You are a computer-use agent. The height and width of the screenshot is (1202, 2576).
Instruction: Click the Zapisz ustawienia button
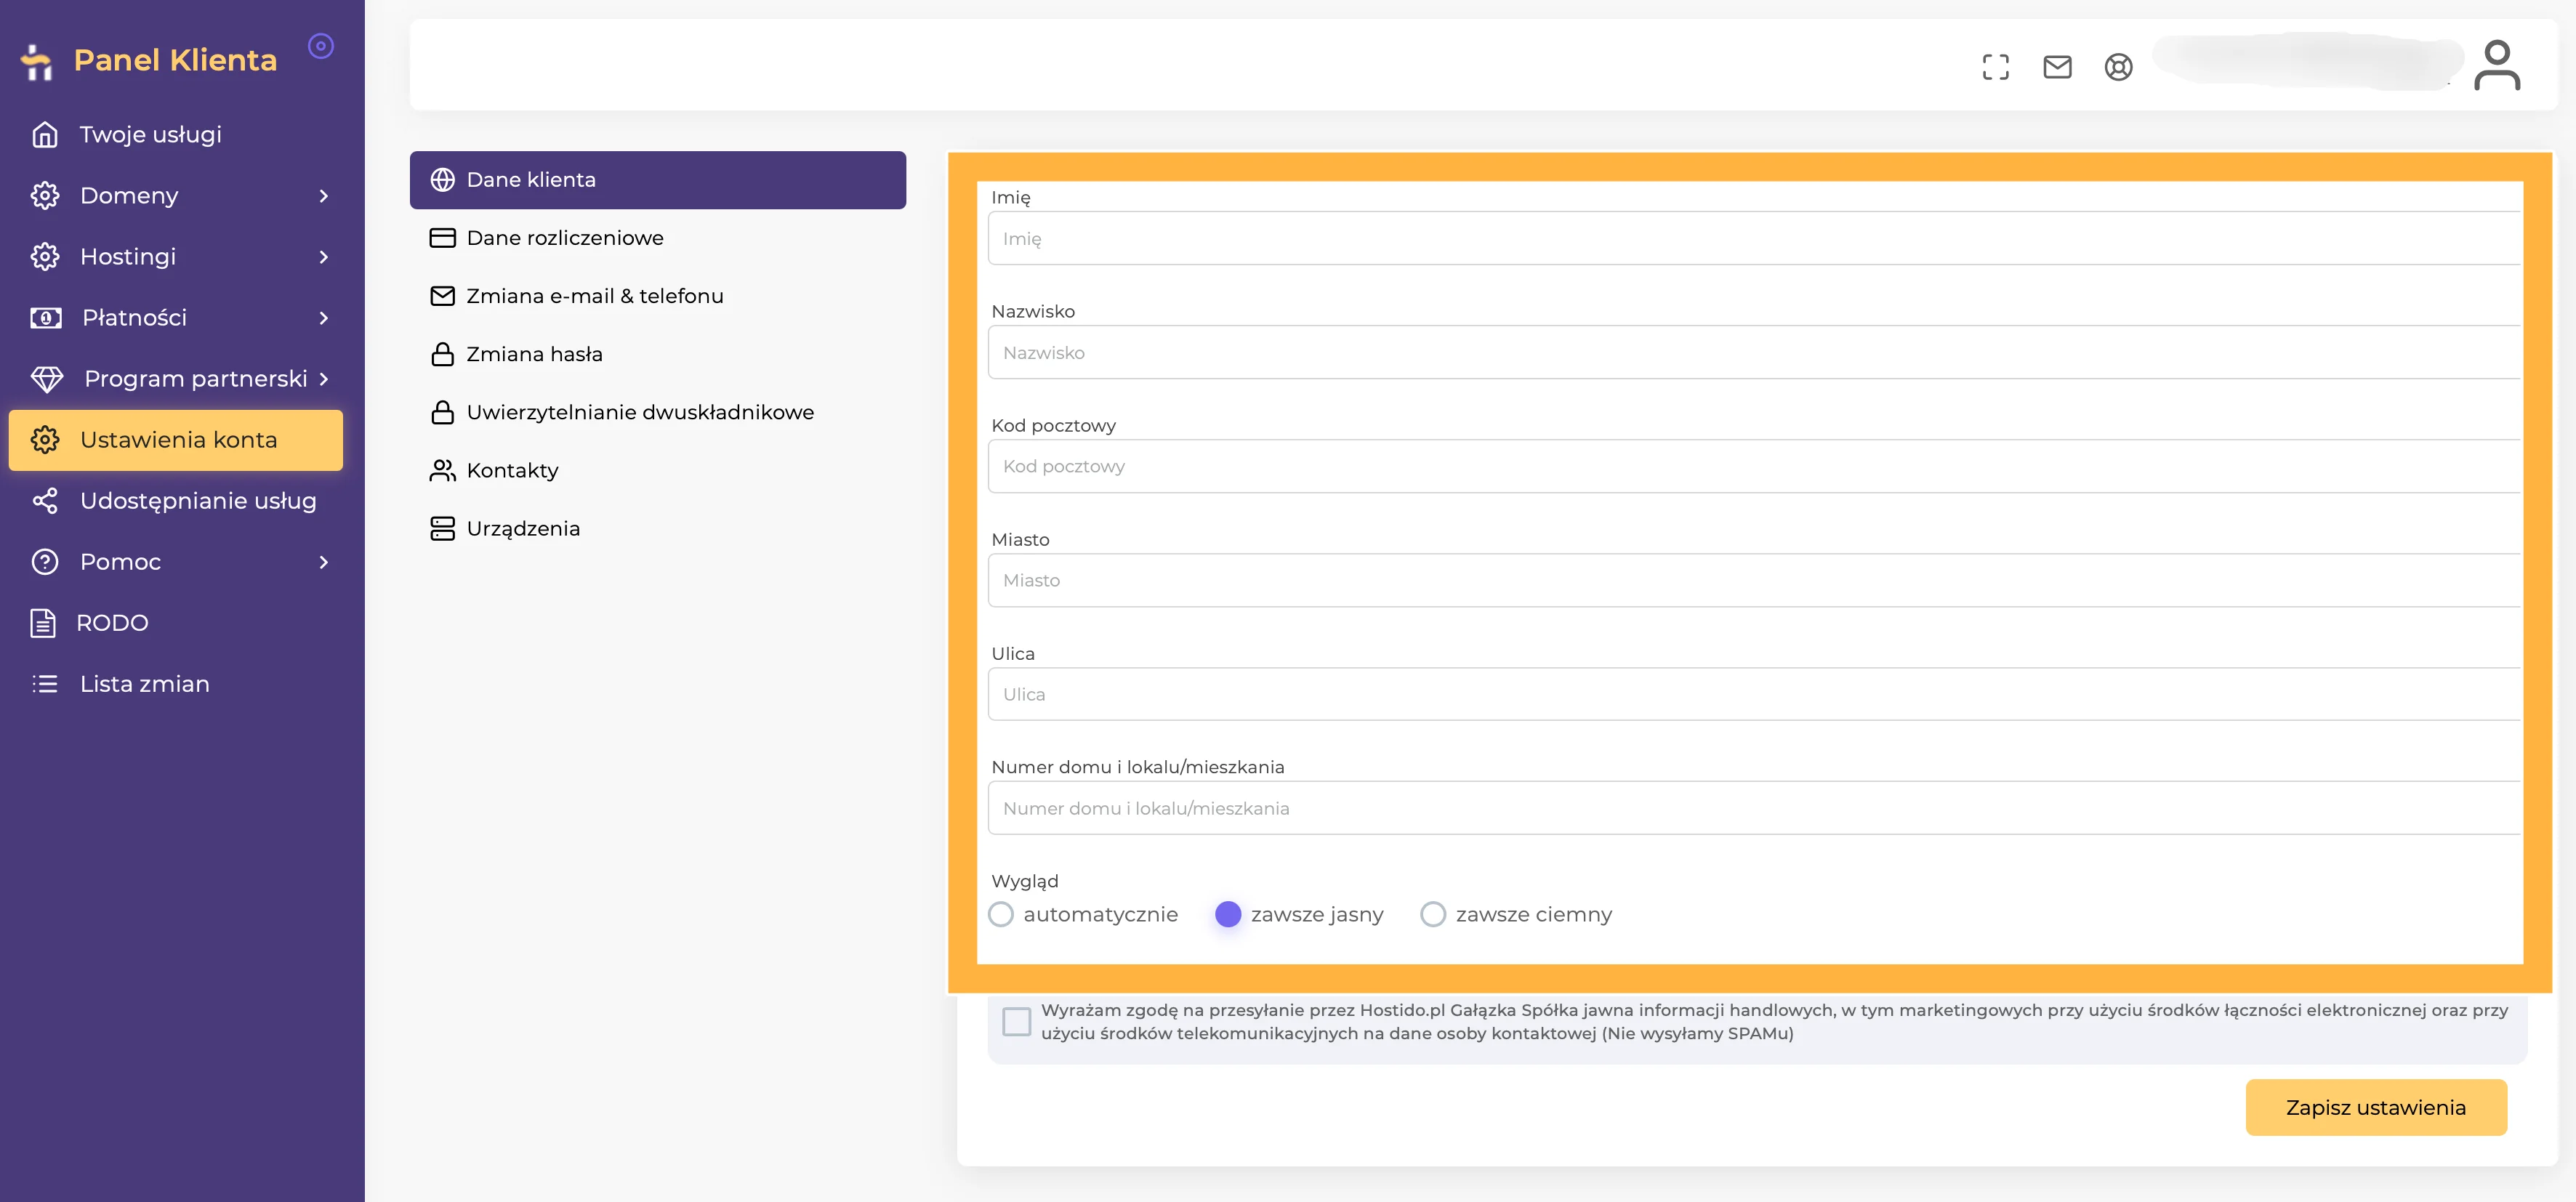click(x=2376, y=1107)
